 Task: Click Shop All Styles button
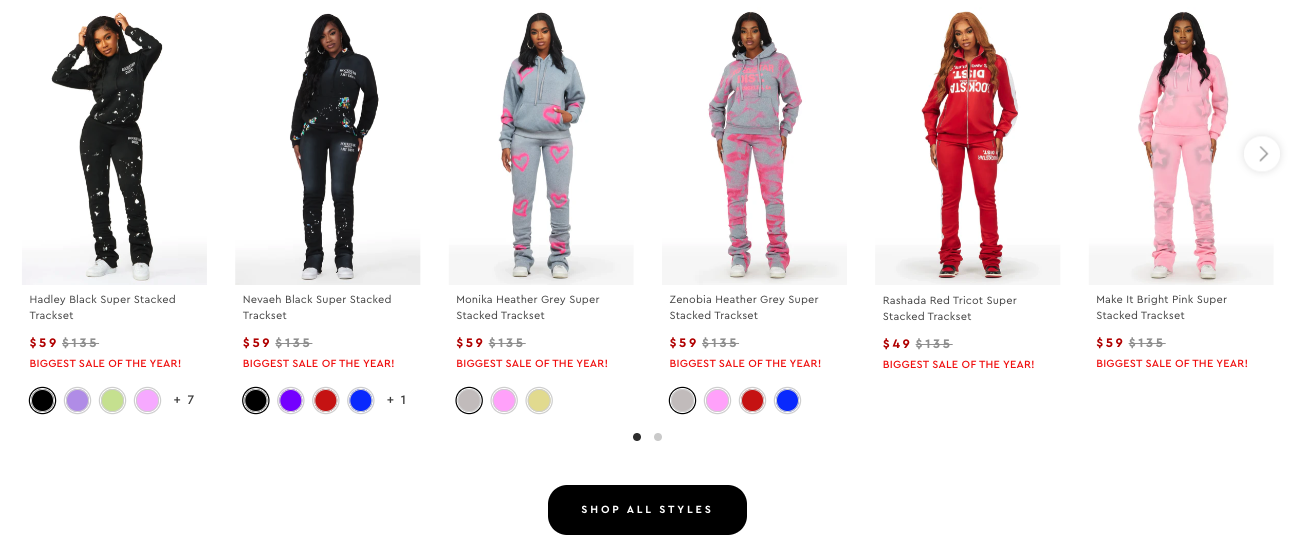coord(647,510)
